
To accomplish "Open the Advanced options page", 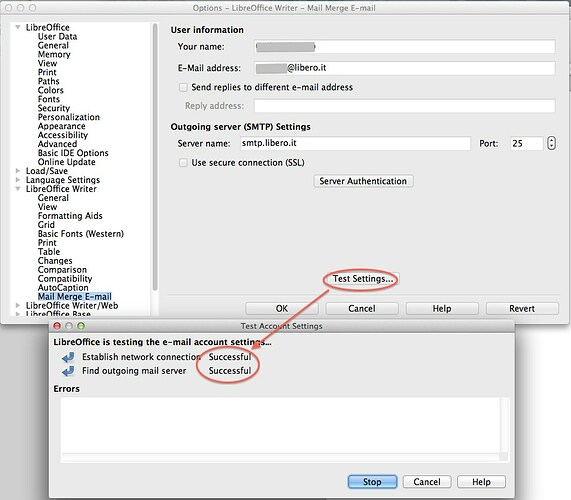I will (57, 144).
